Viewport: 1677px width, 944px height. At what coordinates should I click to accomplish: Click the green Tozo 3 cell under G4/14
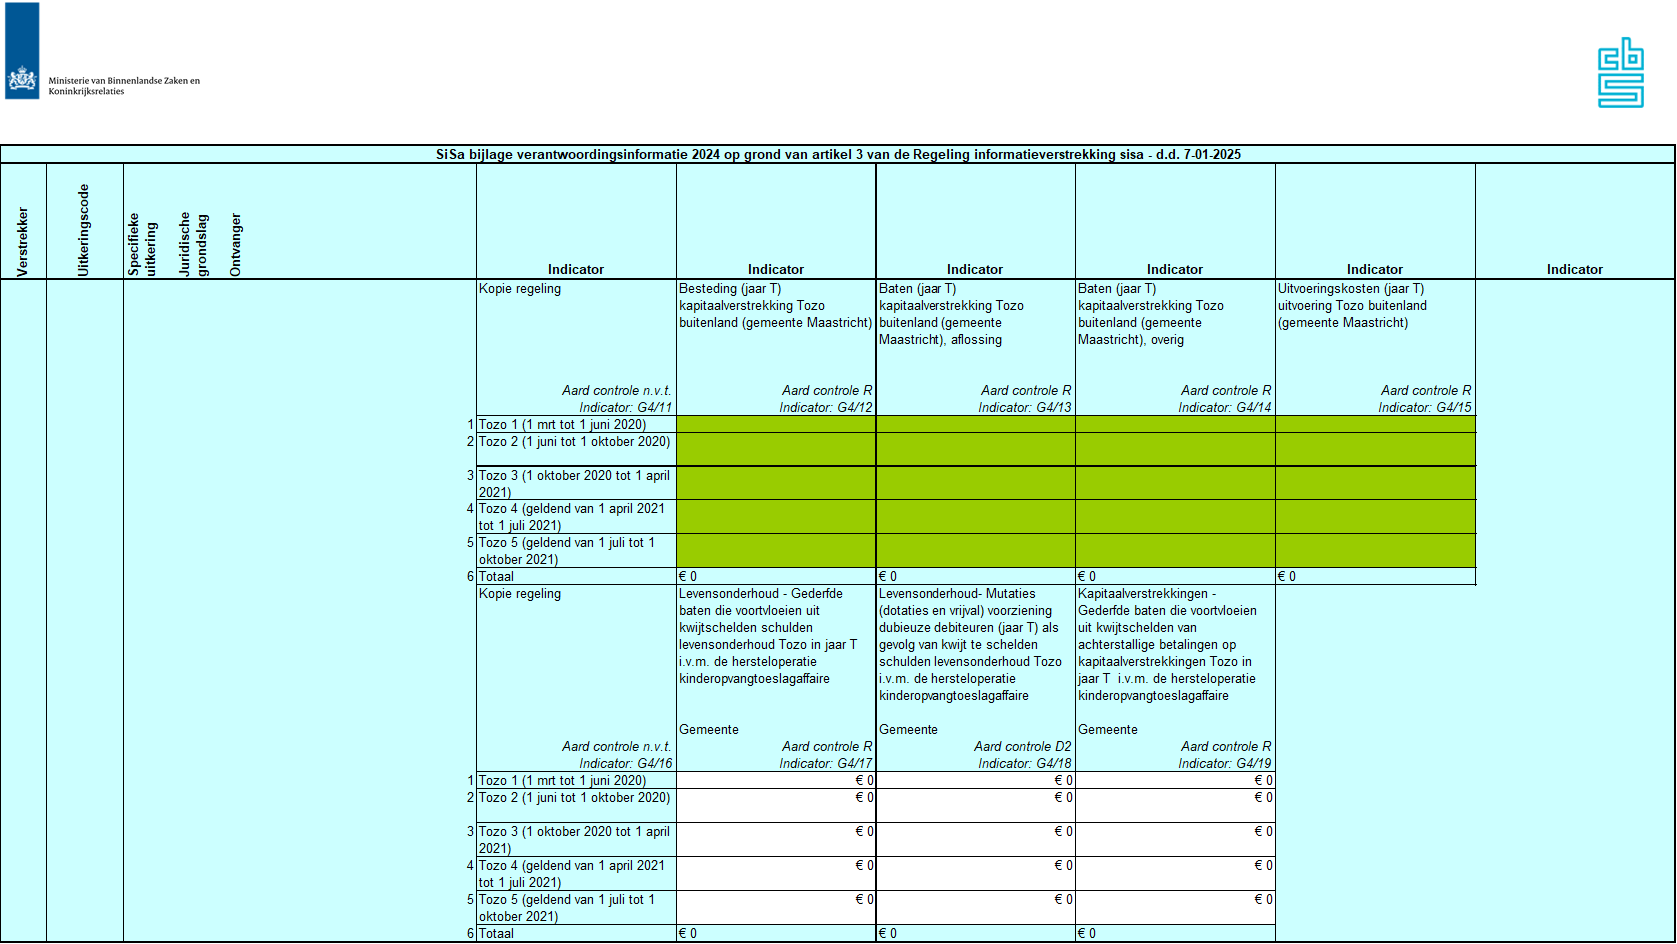tap(1174, 483)
